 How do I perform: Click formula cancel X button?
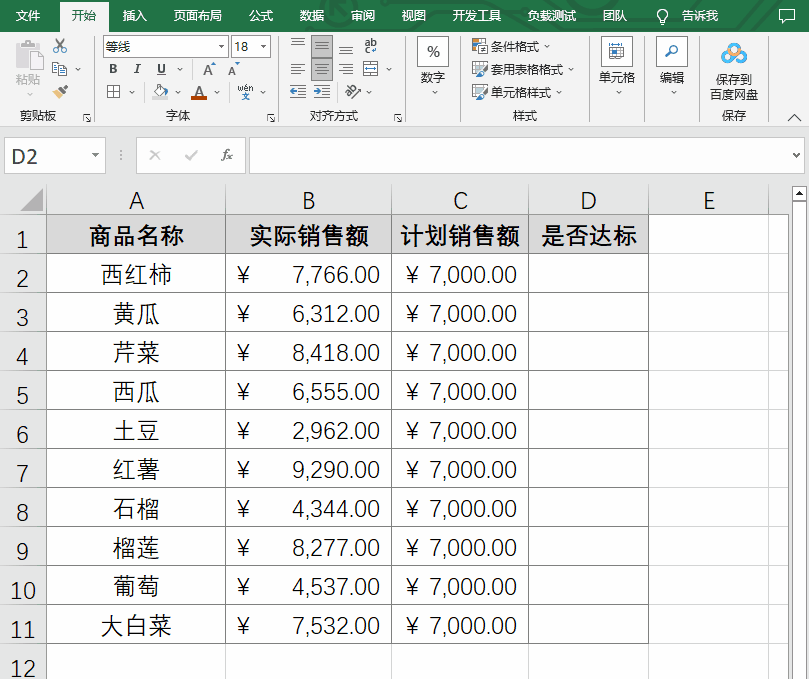(x=155, y=155)
